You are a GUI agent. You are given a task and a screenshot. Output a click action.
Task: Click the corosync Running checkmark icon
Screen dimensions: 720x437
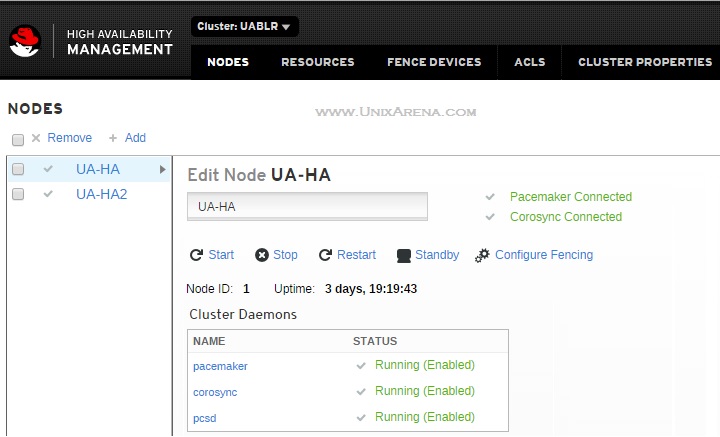tap(361, 392)
